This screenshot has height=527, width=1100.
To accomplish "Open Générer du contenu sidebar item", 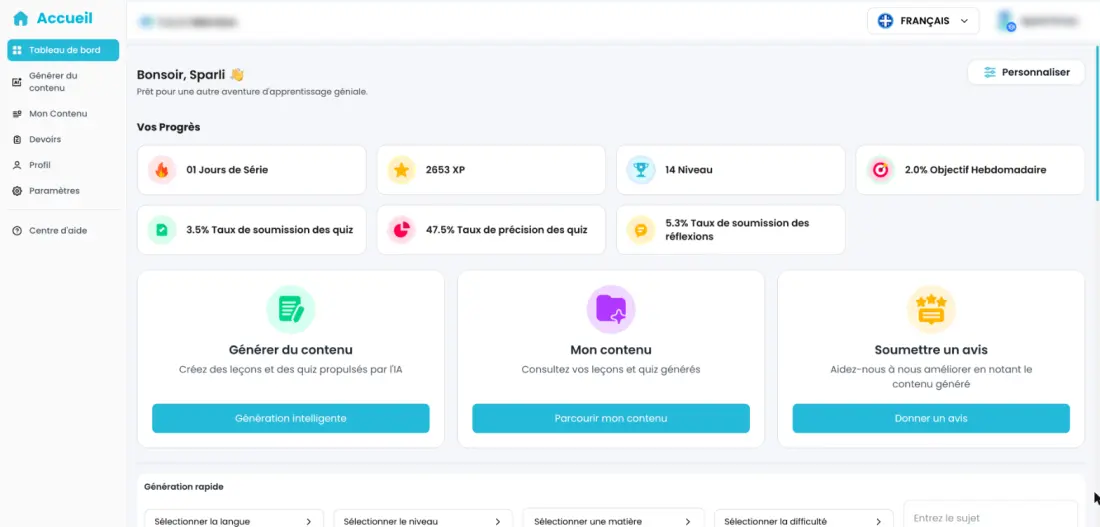I will tap(63, 81).
